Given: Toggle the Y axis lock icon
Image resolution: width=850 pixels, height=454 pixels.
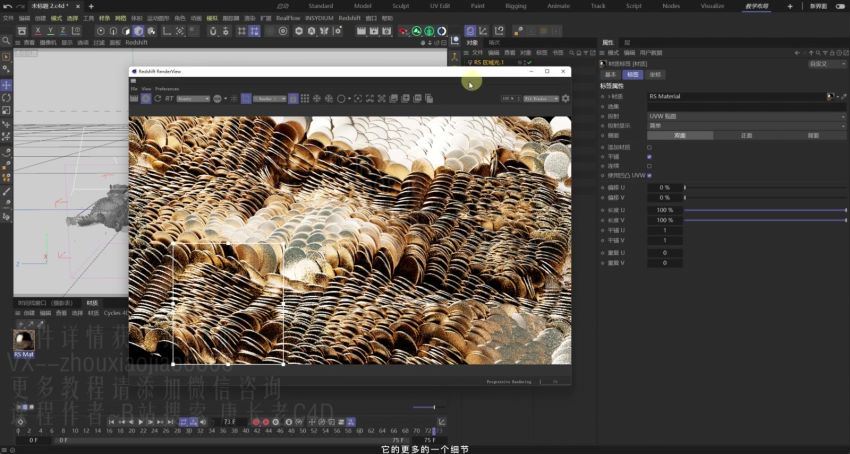Looking at the screenshot, I should pos(50,31).
